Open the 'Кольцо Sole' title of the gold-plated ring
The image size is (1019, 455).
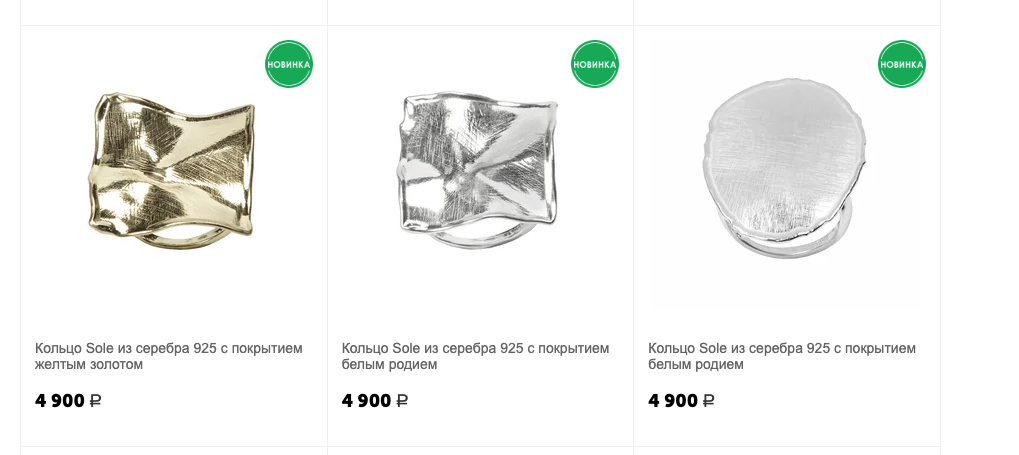168,348
